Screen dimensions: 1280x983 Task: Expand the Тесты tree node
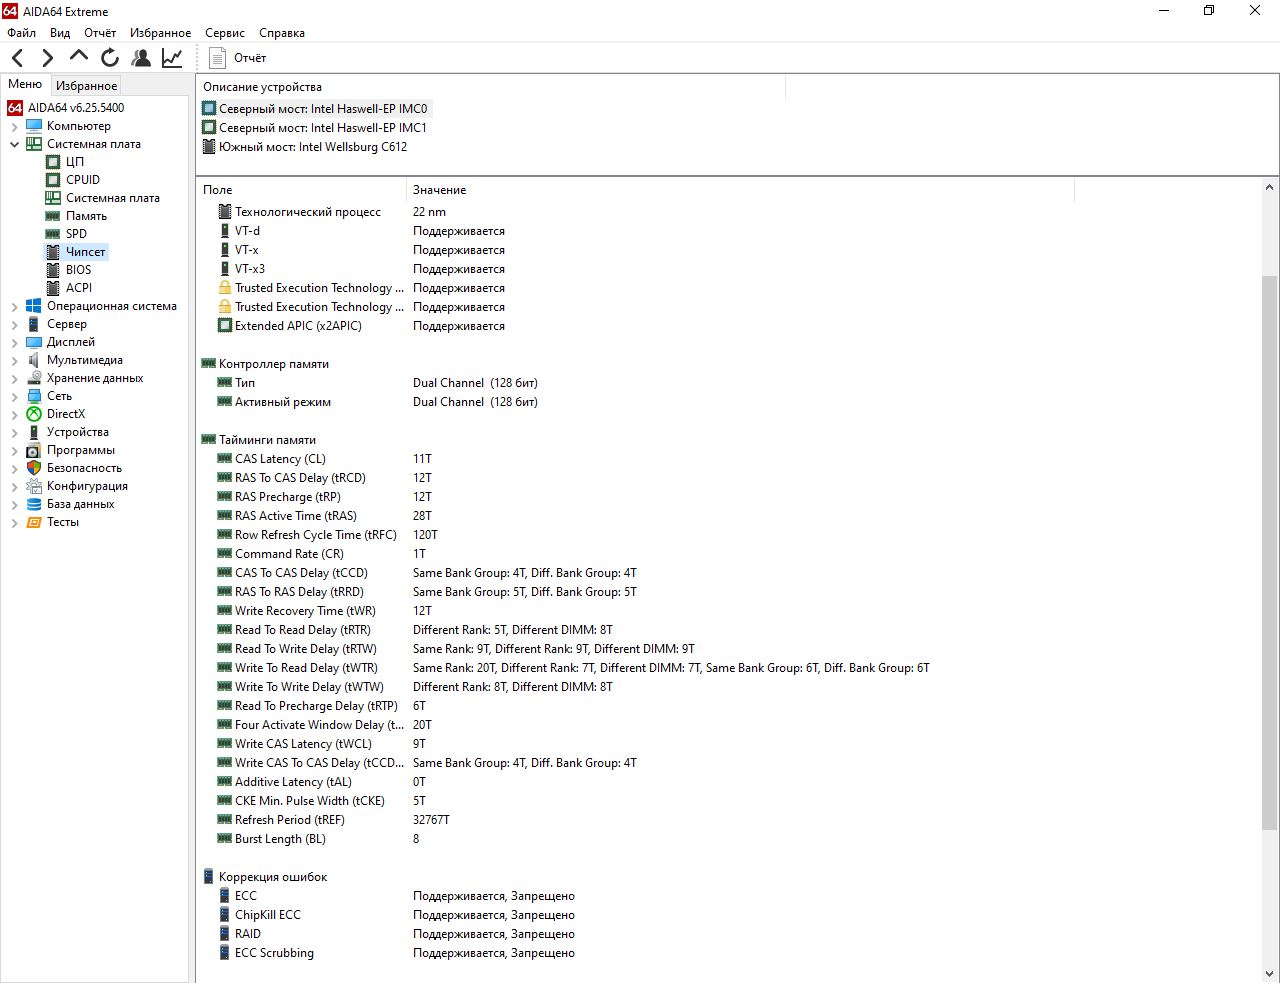click(x=15, y=523)
